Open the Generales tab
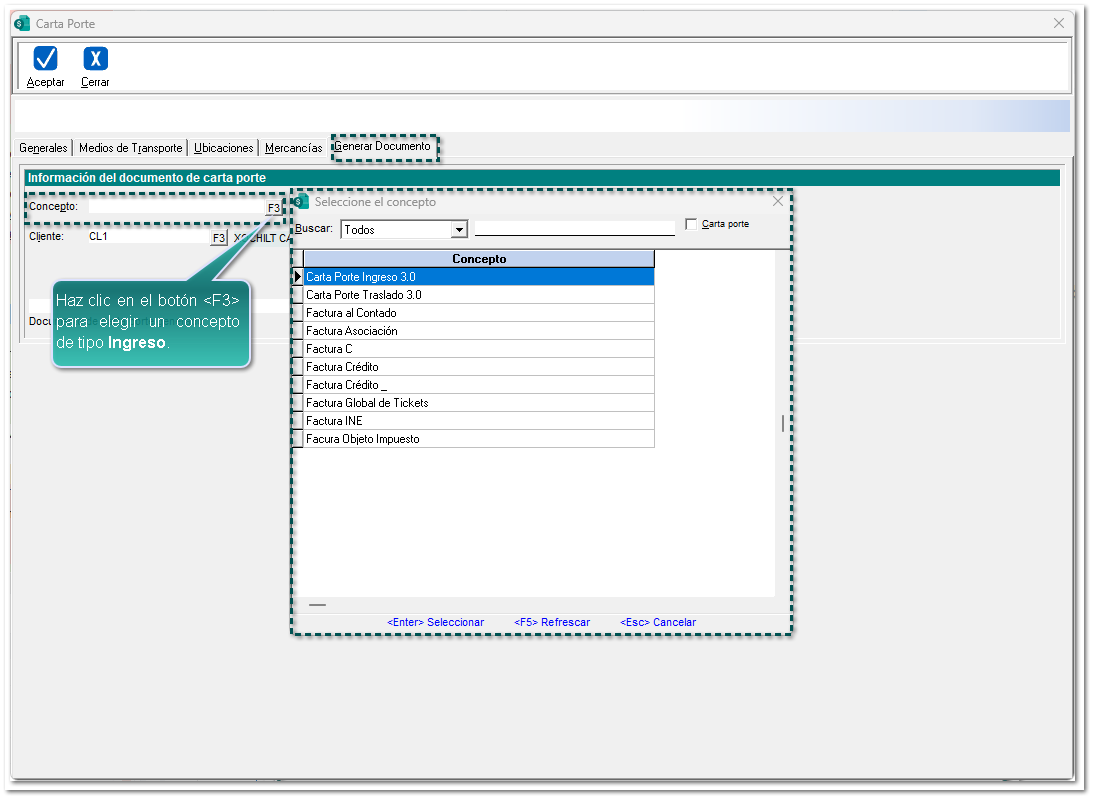 [43, 148]
